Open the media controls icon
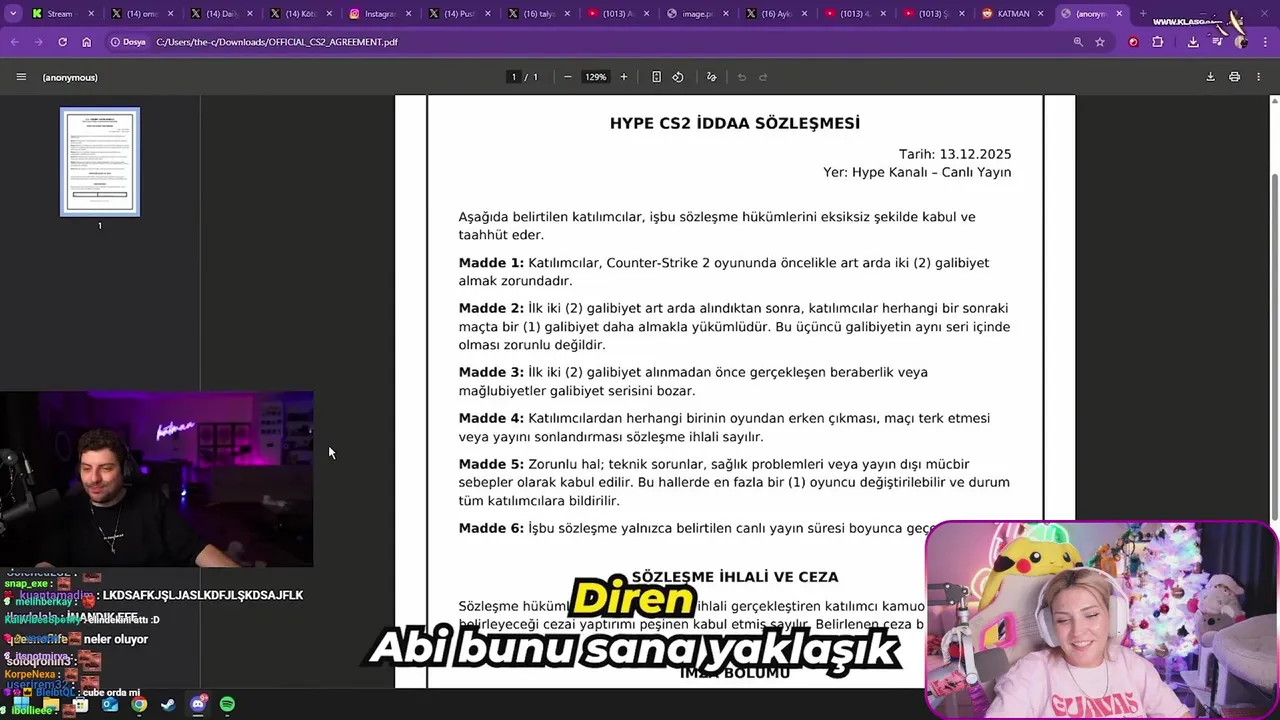 1217,42
